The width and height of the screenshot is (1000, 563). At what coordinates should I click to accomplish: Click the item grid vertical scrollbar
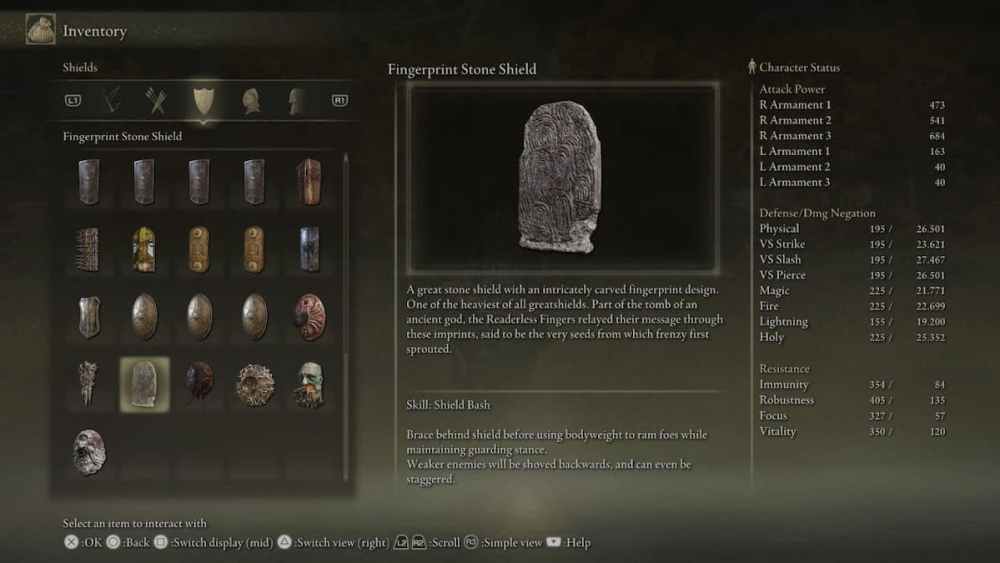click(x=346, y=317)
